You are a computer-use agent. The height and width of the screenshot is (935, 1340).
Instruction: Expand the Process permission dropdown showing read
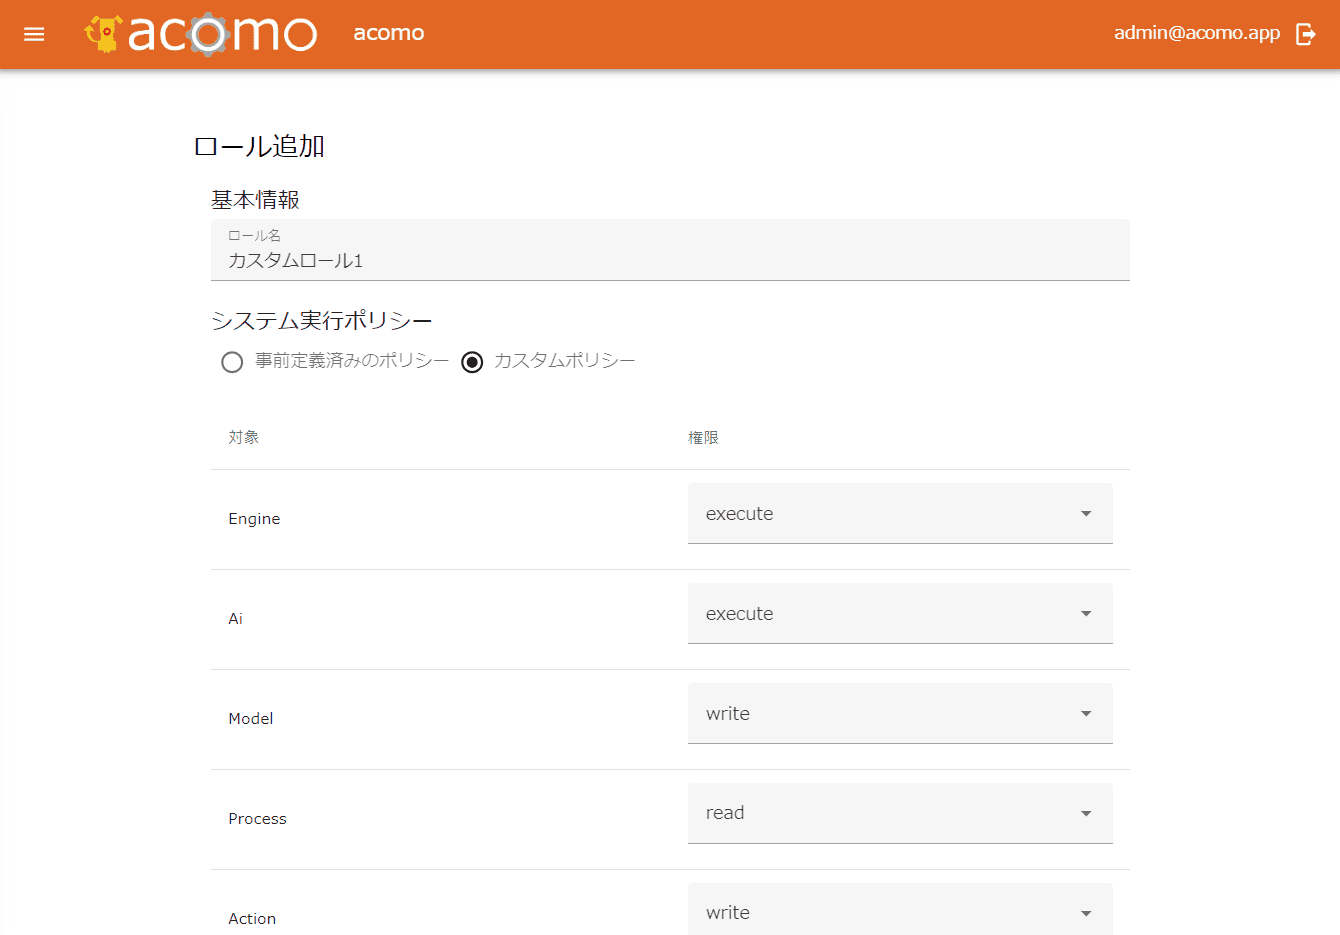pos(880,813)
